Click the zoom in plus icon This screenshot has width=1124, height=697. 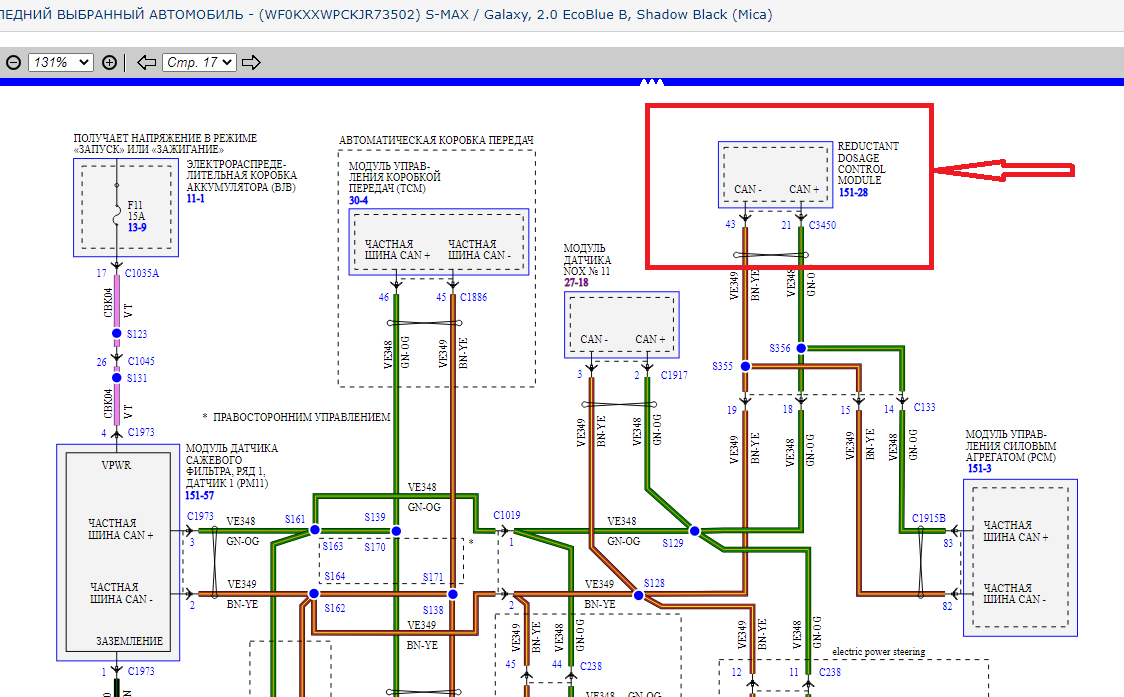click(109, 62)
